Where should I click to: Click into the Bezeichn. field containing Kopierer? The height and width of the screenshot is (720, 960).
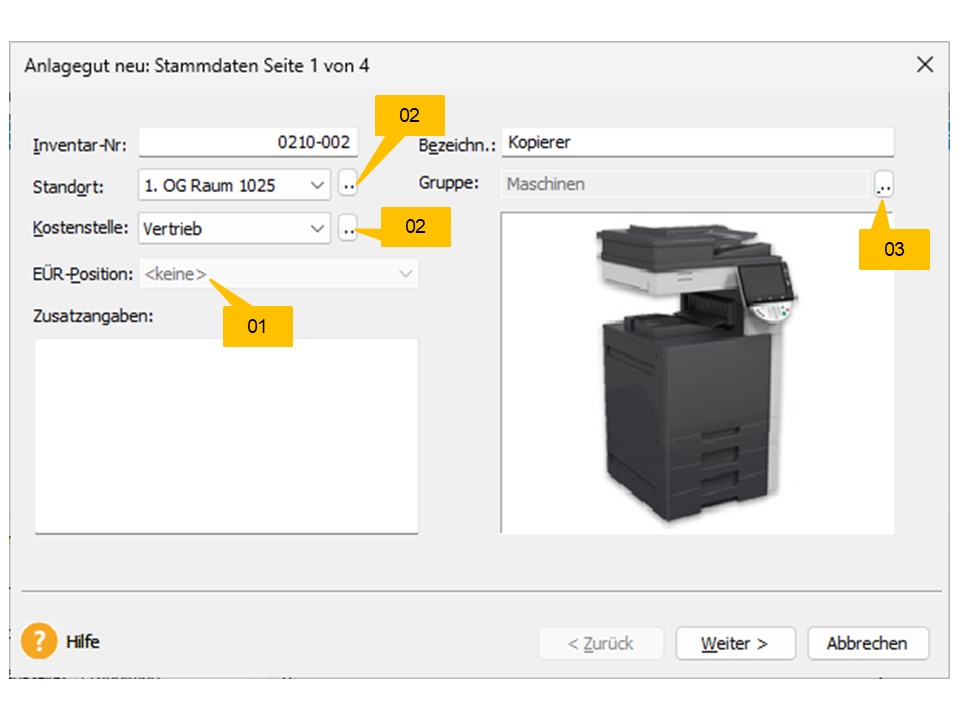697,143
